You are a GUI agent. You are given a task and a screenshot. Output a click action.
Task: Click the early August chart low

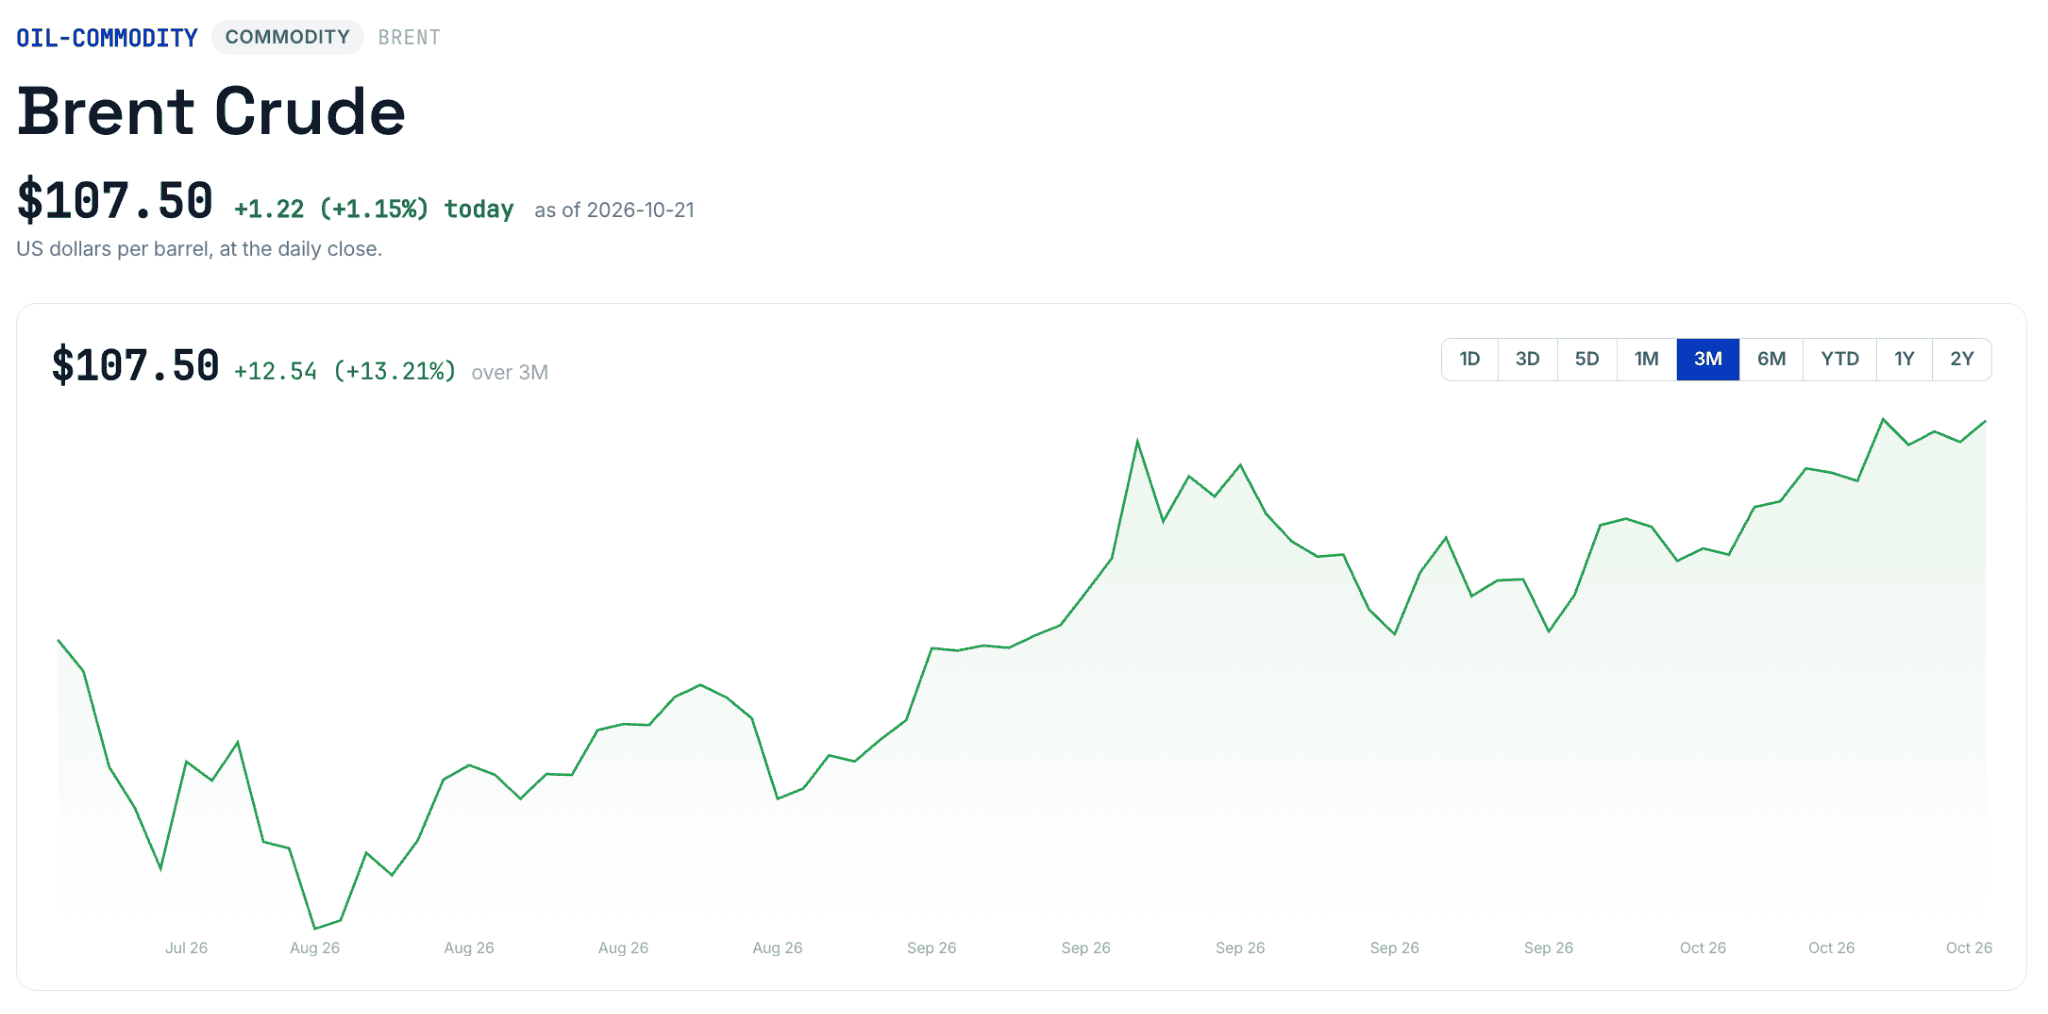coord(315,928)
